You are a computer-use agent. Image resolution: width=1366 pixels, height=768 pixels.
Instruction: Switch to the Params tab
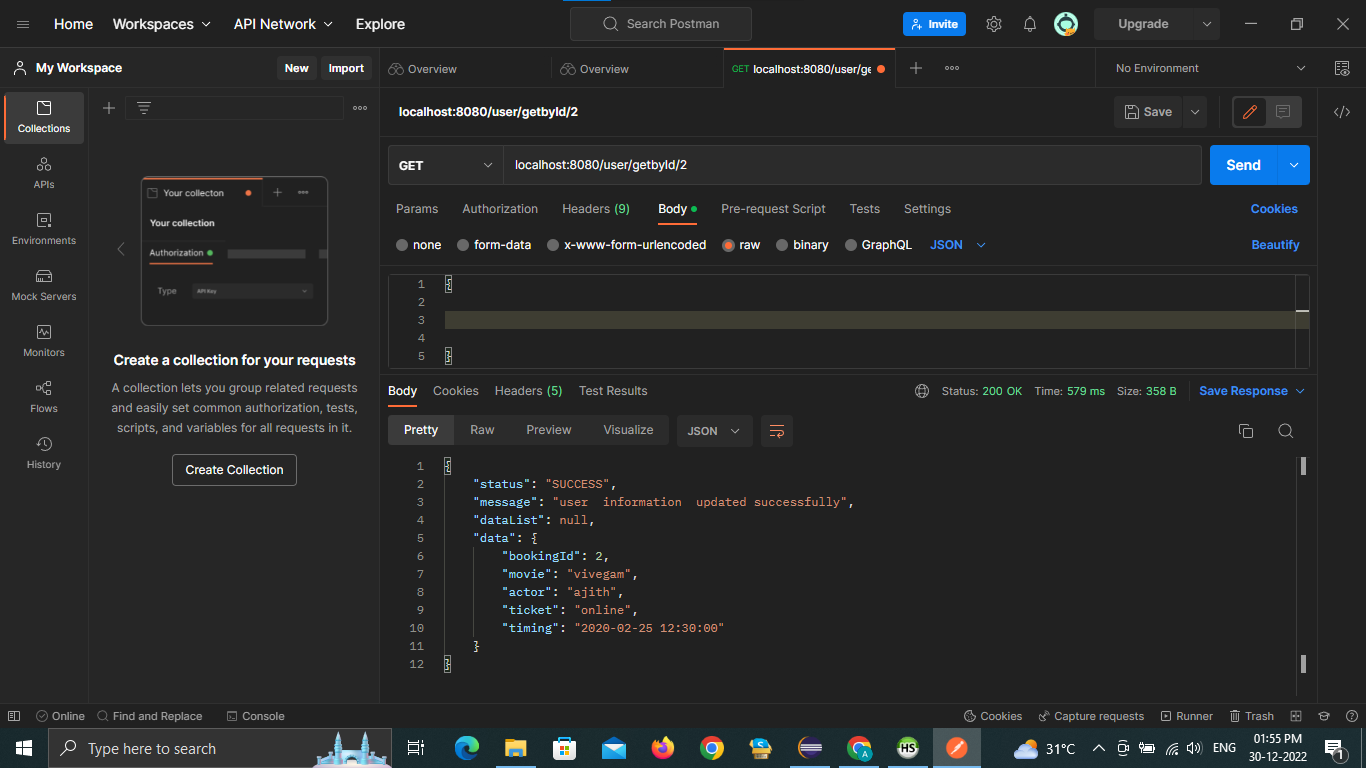(417, 209)
